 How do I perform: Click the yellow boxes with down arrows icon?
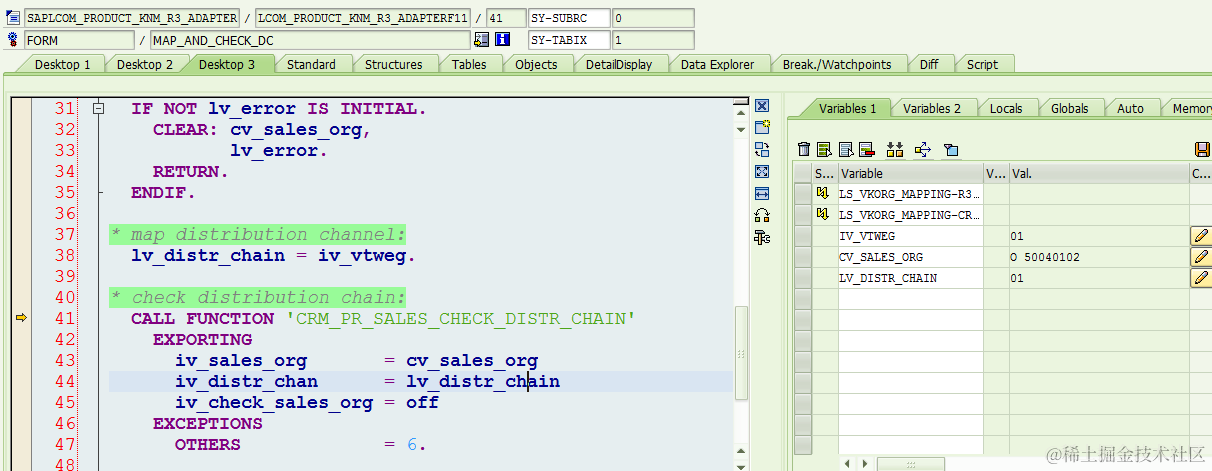pos(895,150)
